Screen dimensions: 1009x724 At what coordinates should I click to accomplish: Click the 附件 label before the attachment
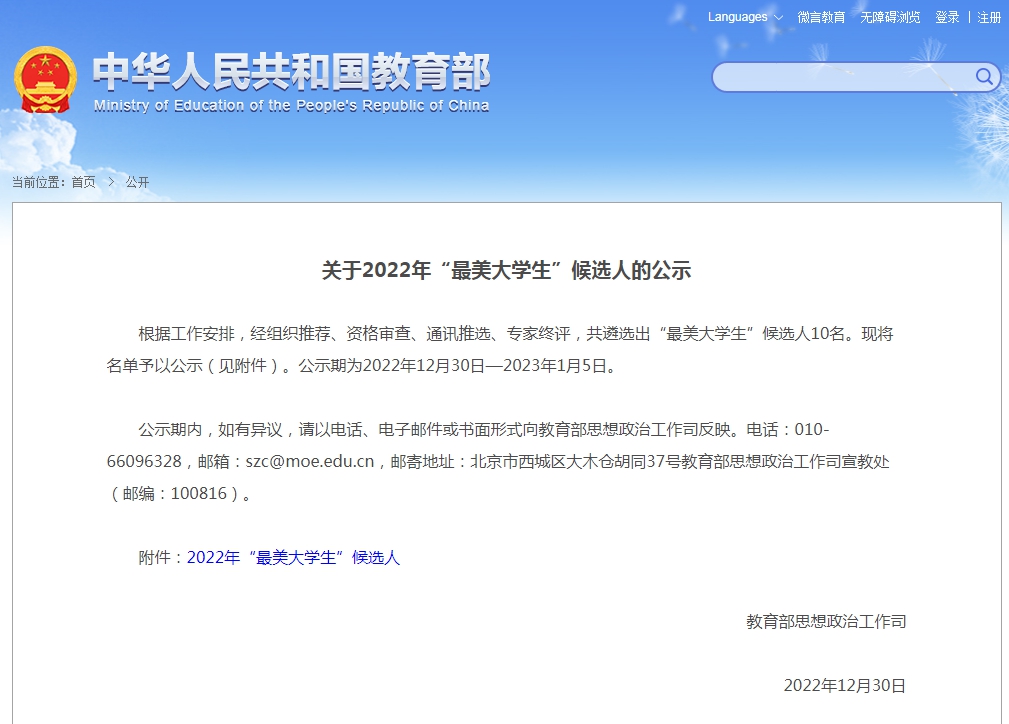click(x=159, y=558)
